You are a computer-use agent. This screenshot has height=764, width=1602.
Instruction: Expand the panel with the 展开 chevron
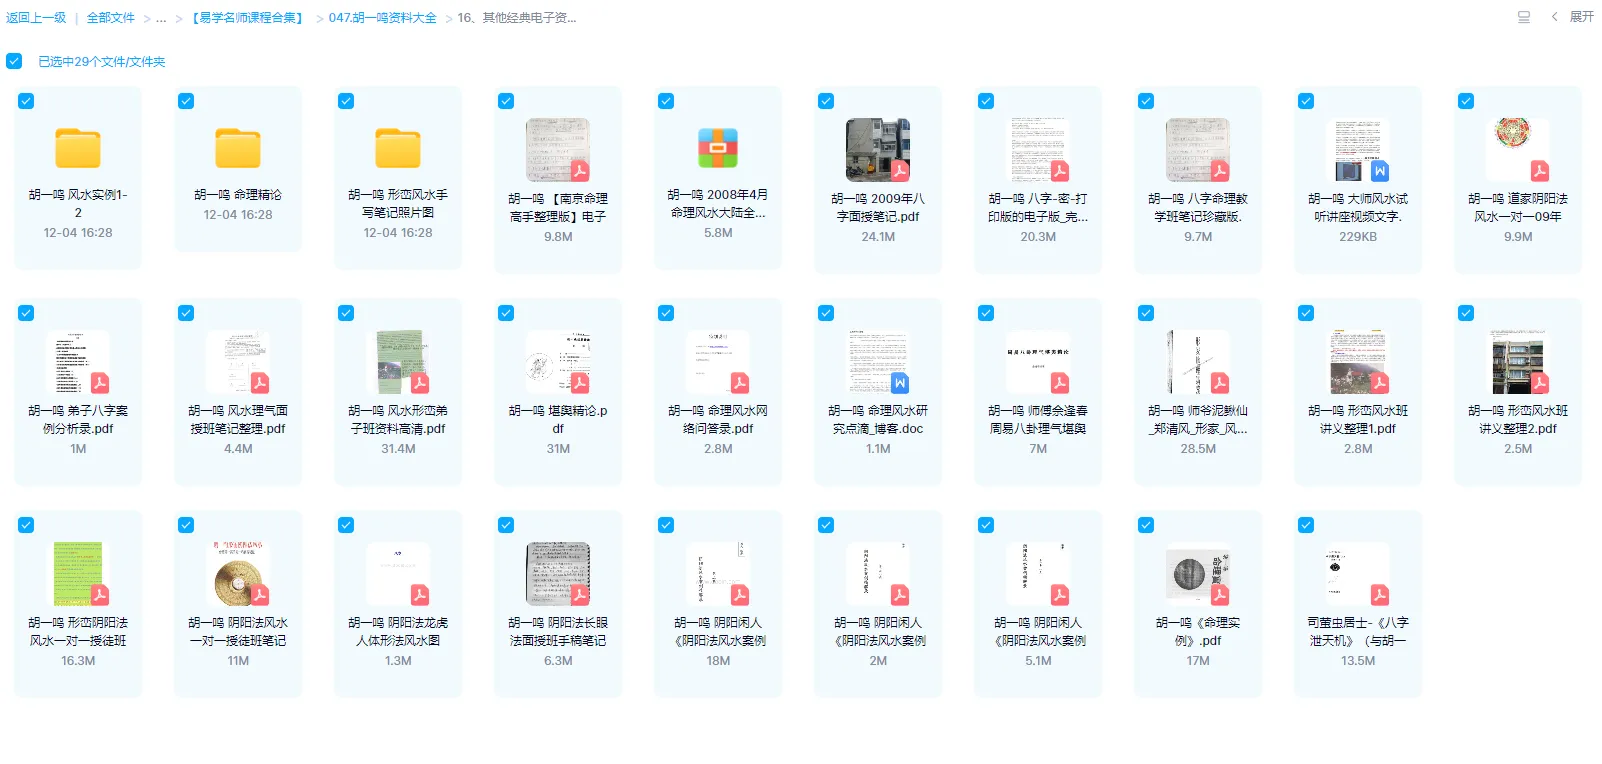(1573, 17)
